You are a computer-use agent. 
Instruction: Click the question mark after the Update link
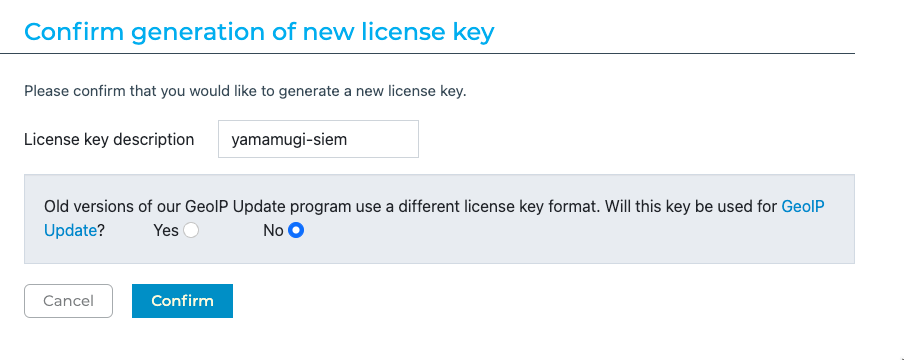(101, 231)
